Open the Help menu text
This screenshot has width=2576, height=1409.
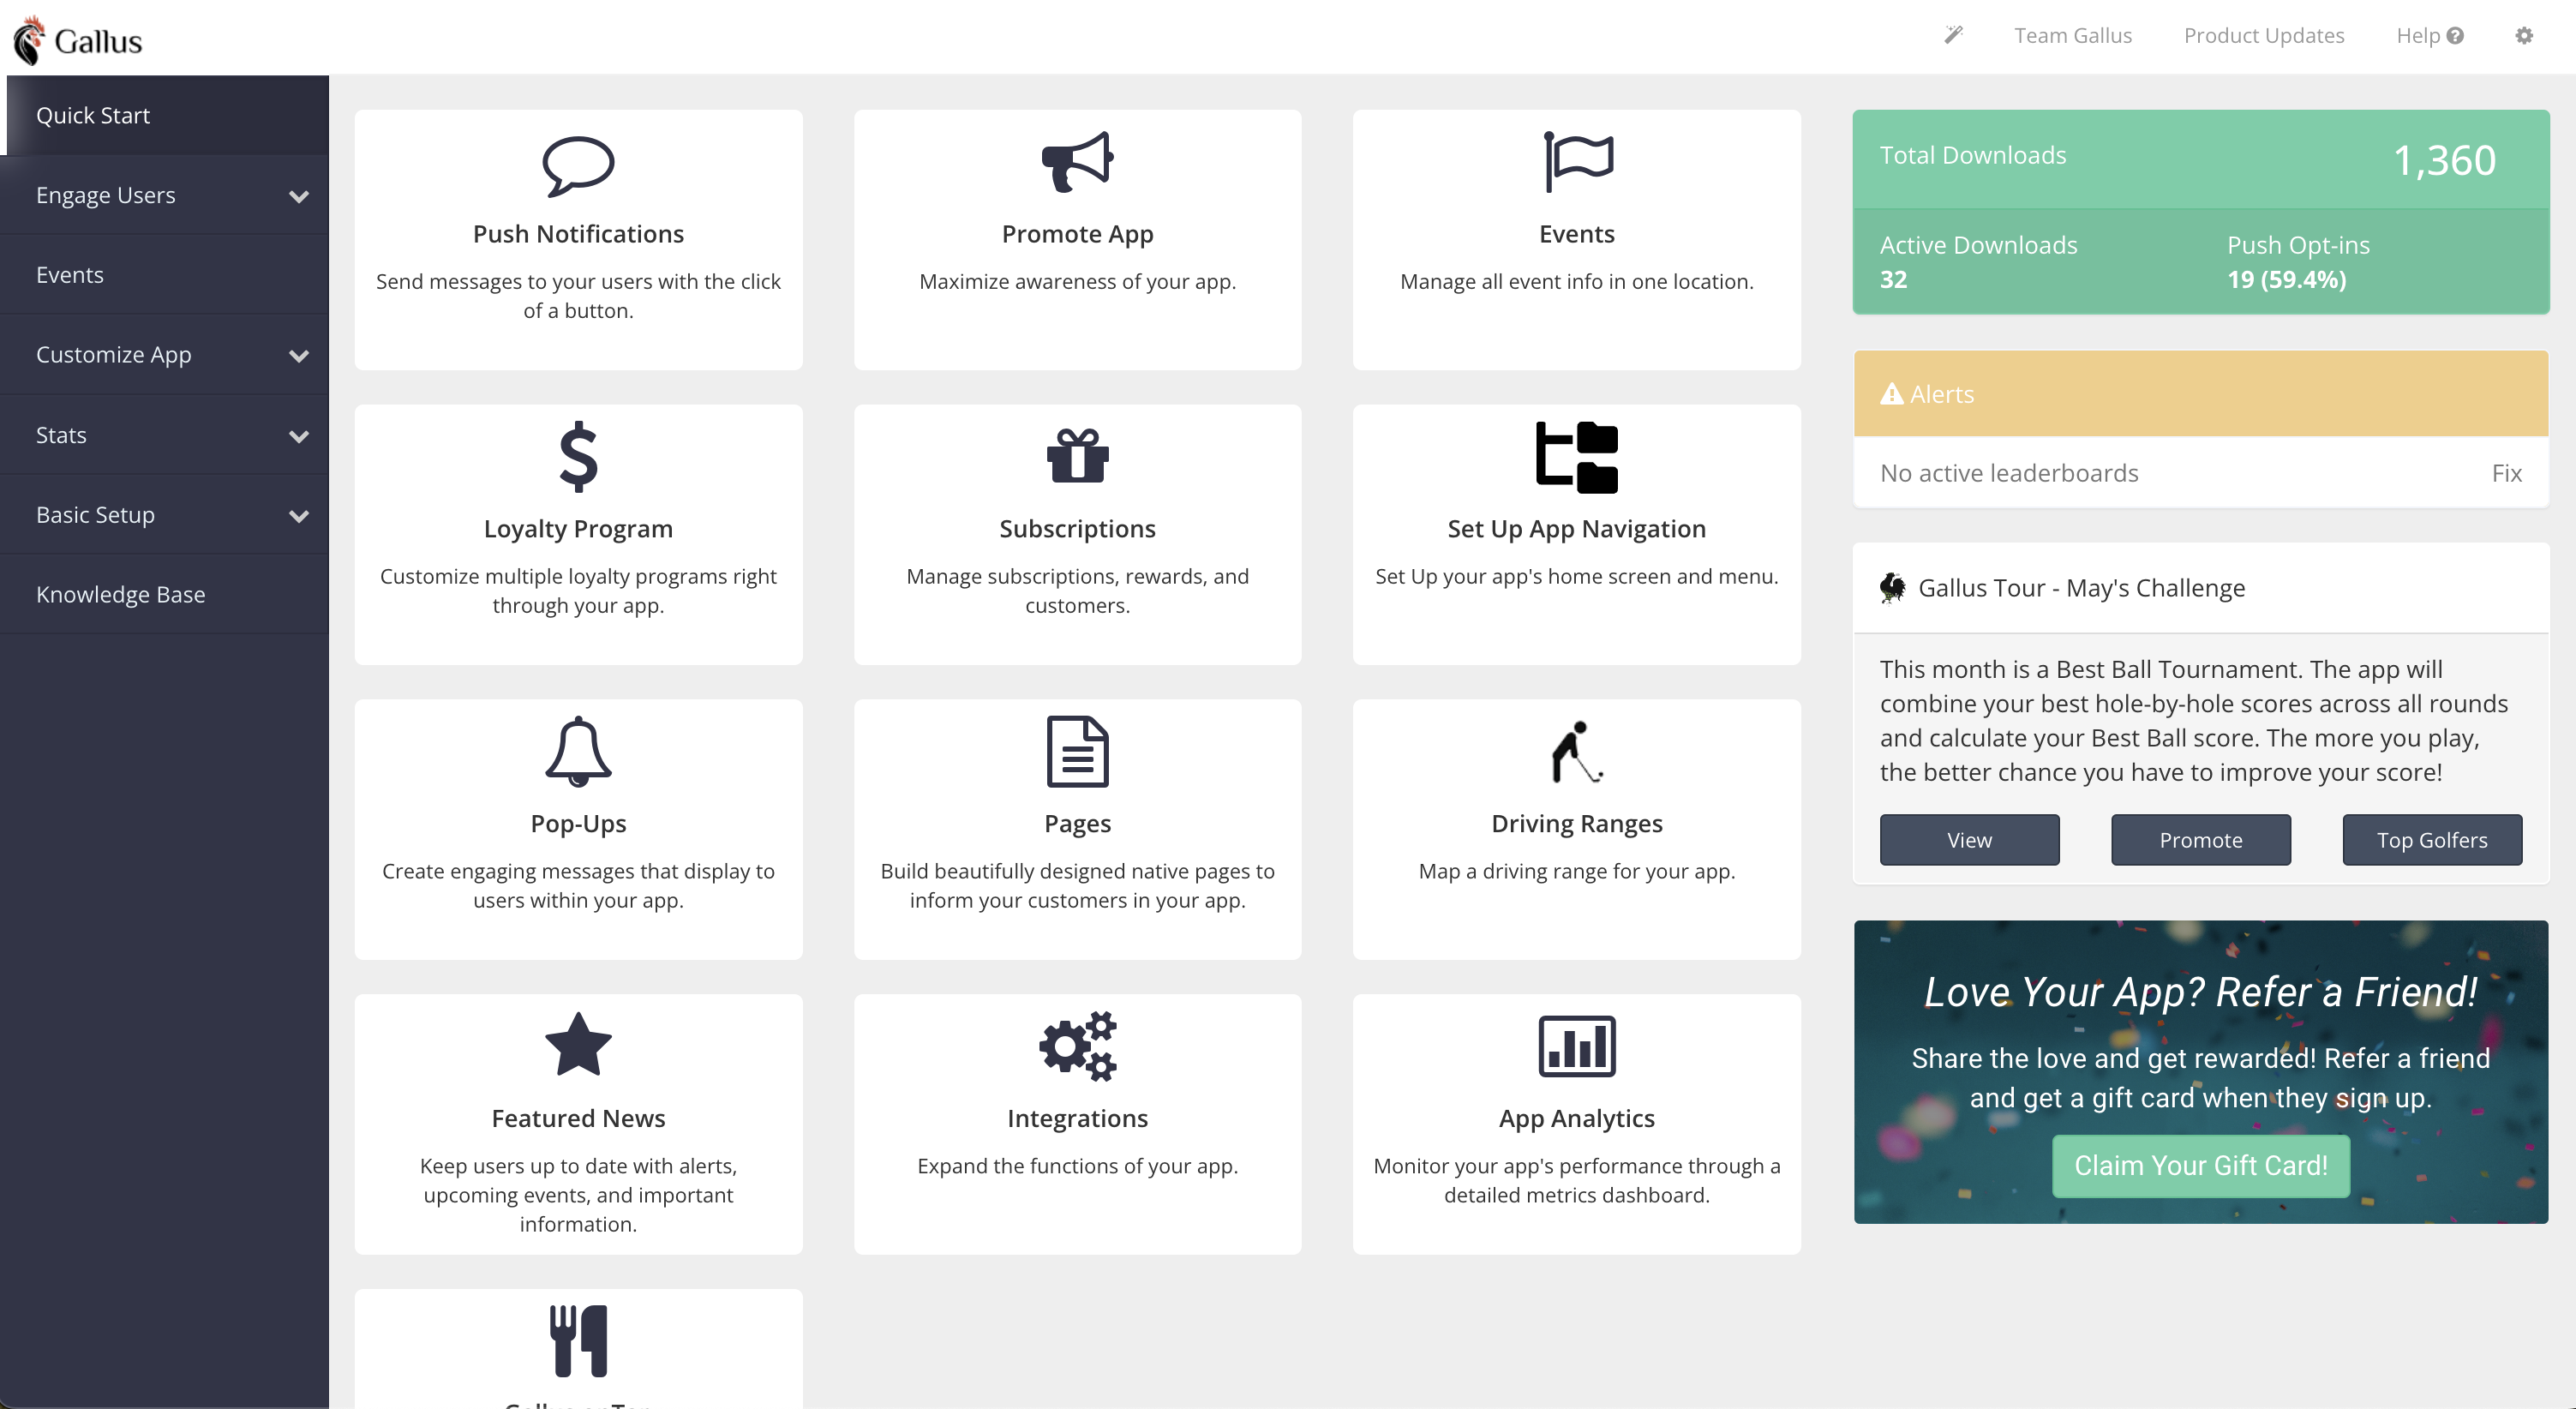[x=2417, y=36]
